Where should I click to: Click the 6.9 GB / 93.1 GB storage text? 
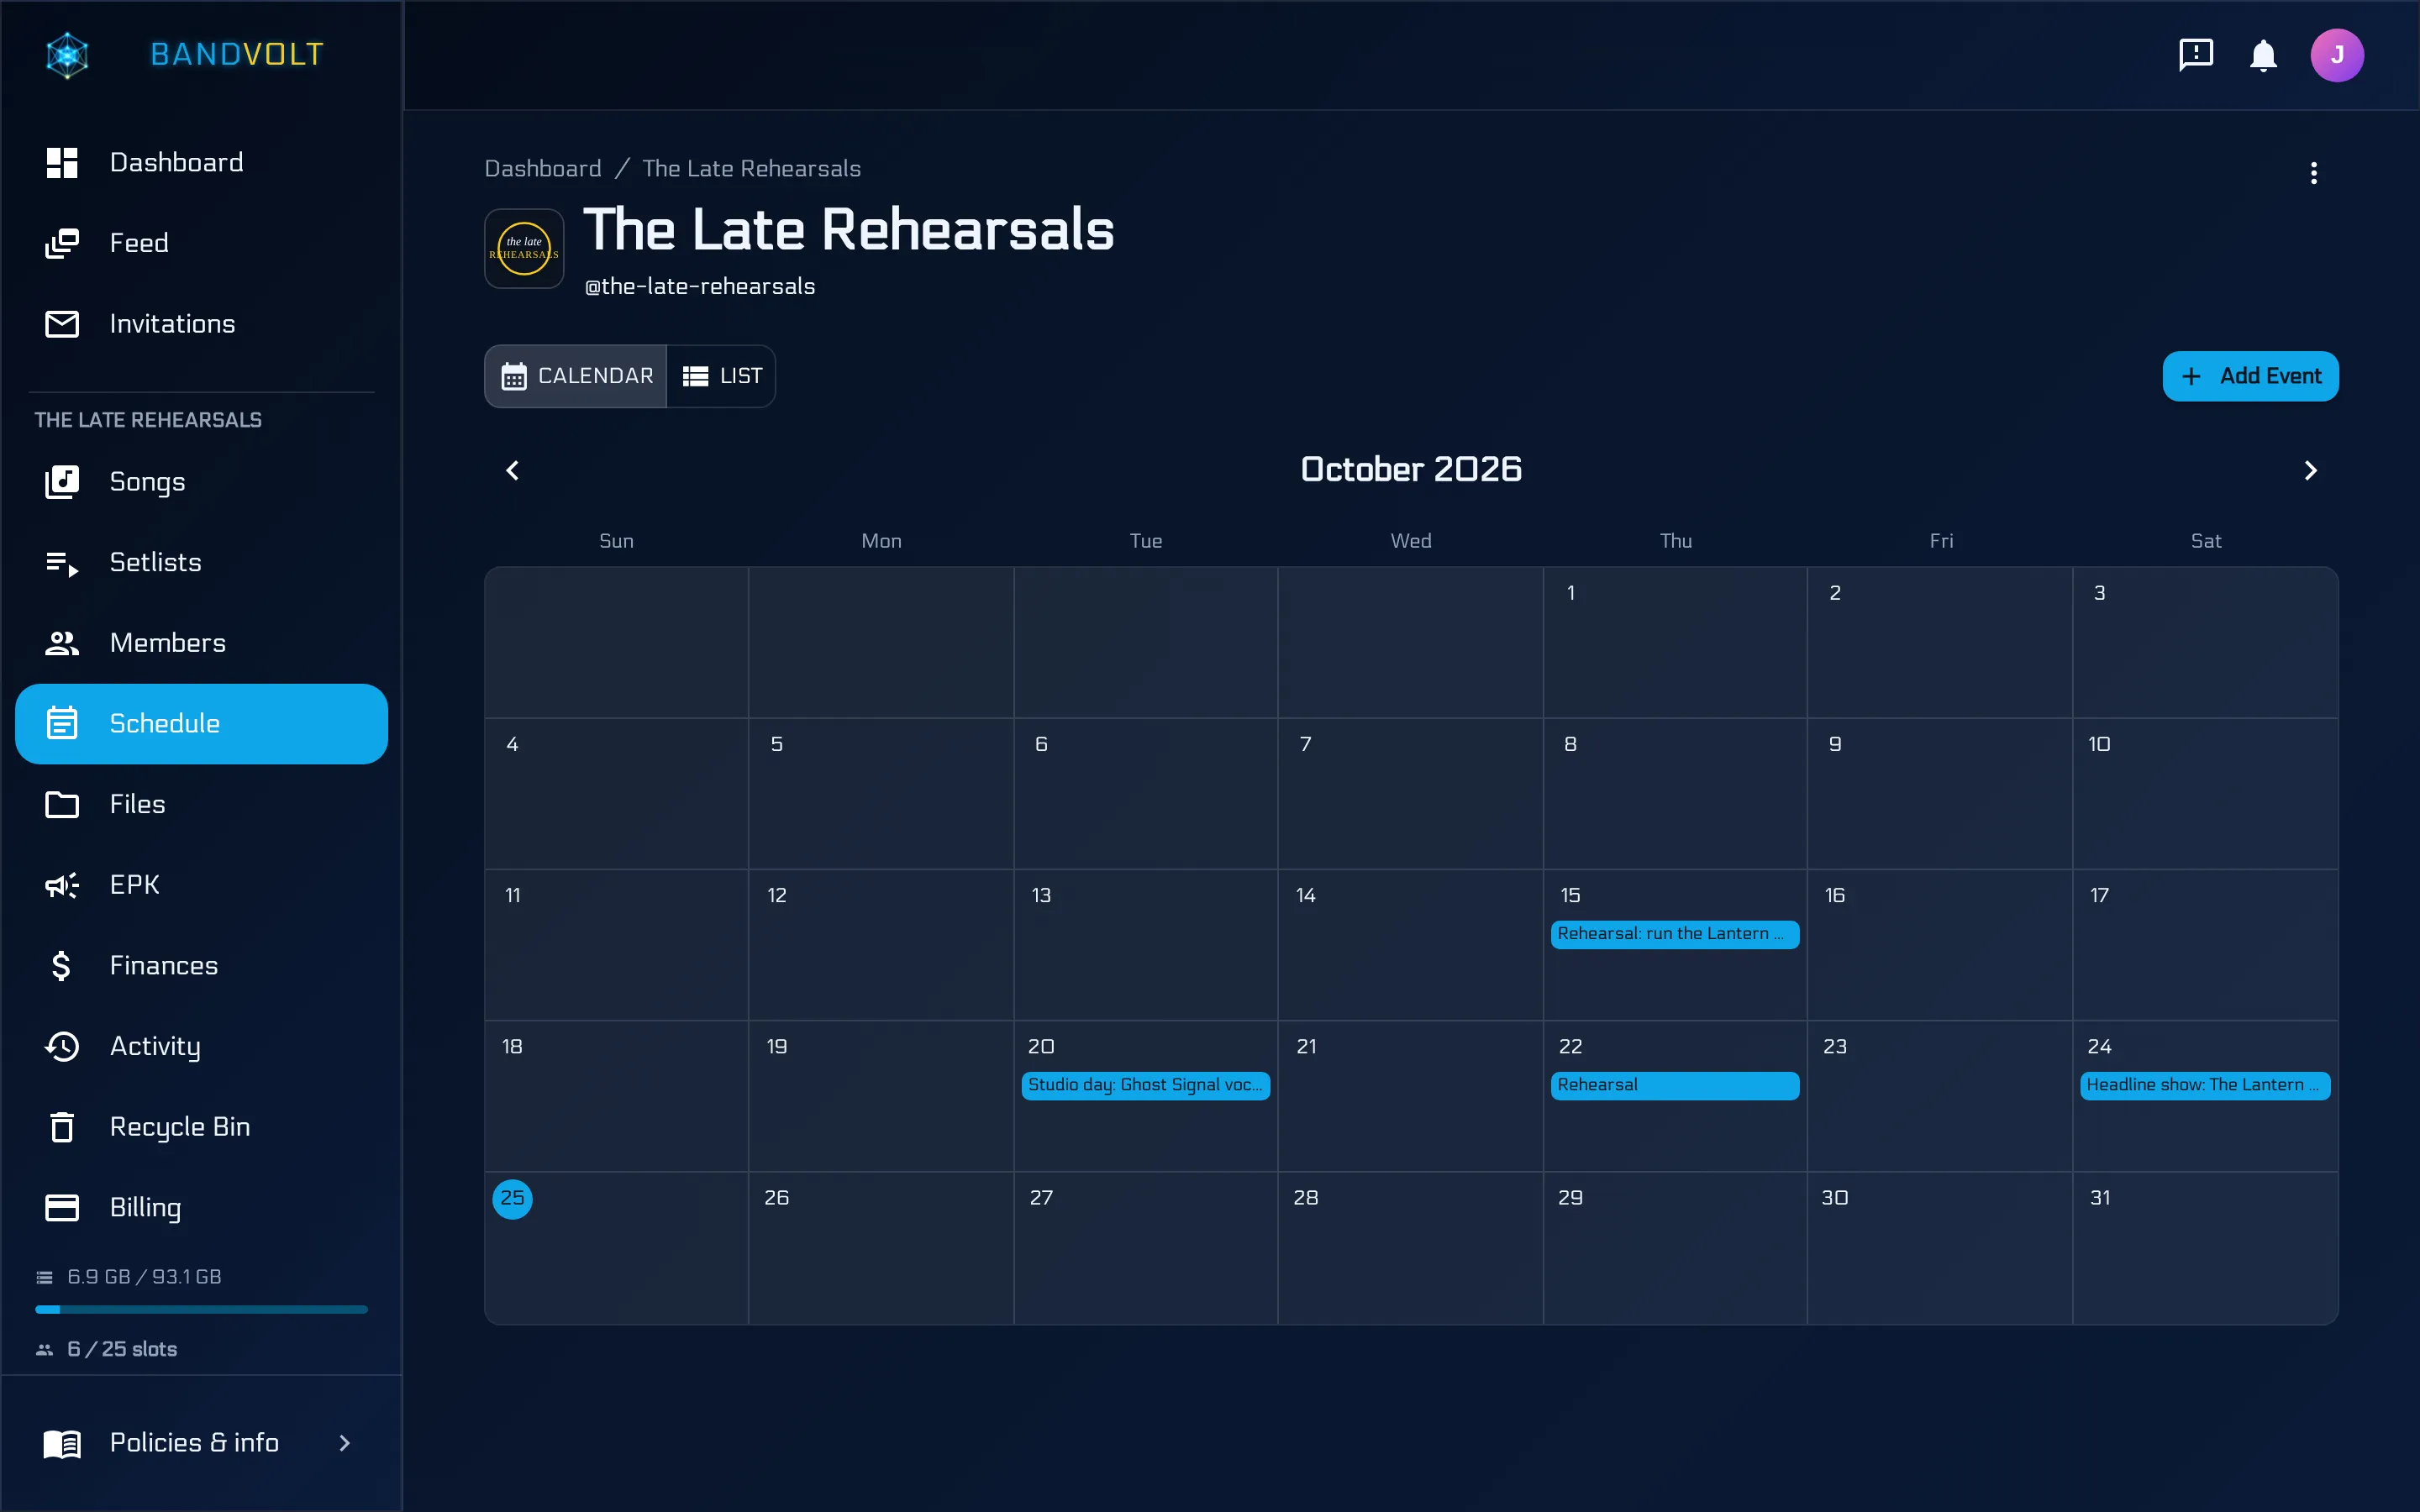tap(144, 1277)
